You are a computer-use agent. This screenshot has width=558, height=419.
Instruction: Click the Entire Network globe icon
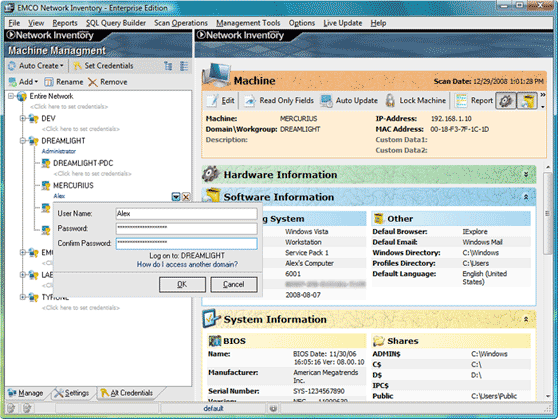coord(22,96)
